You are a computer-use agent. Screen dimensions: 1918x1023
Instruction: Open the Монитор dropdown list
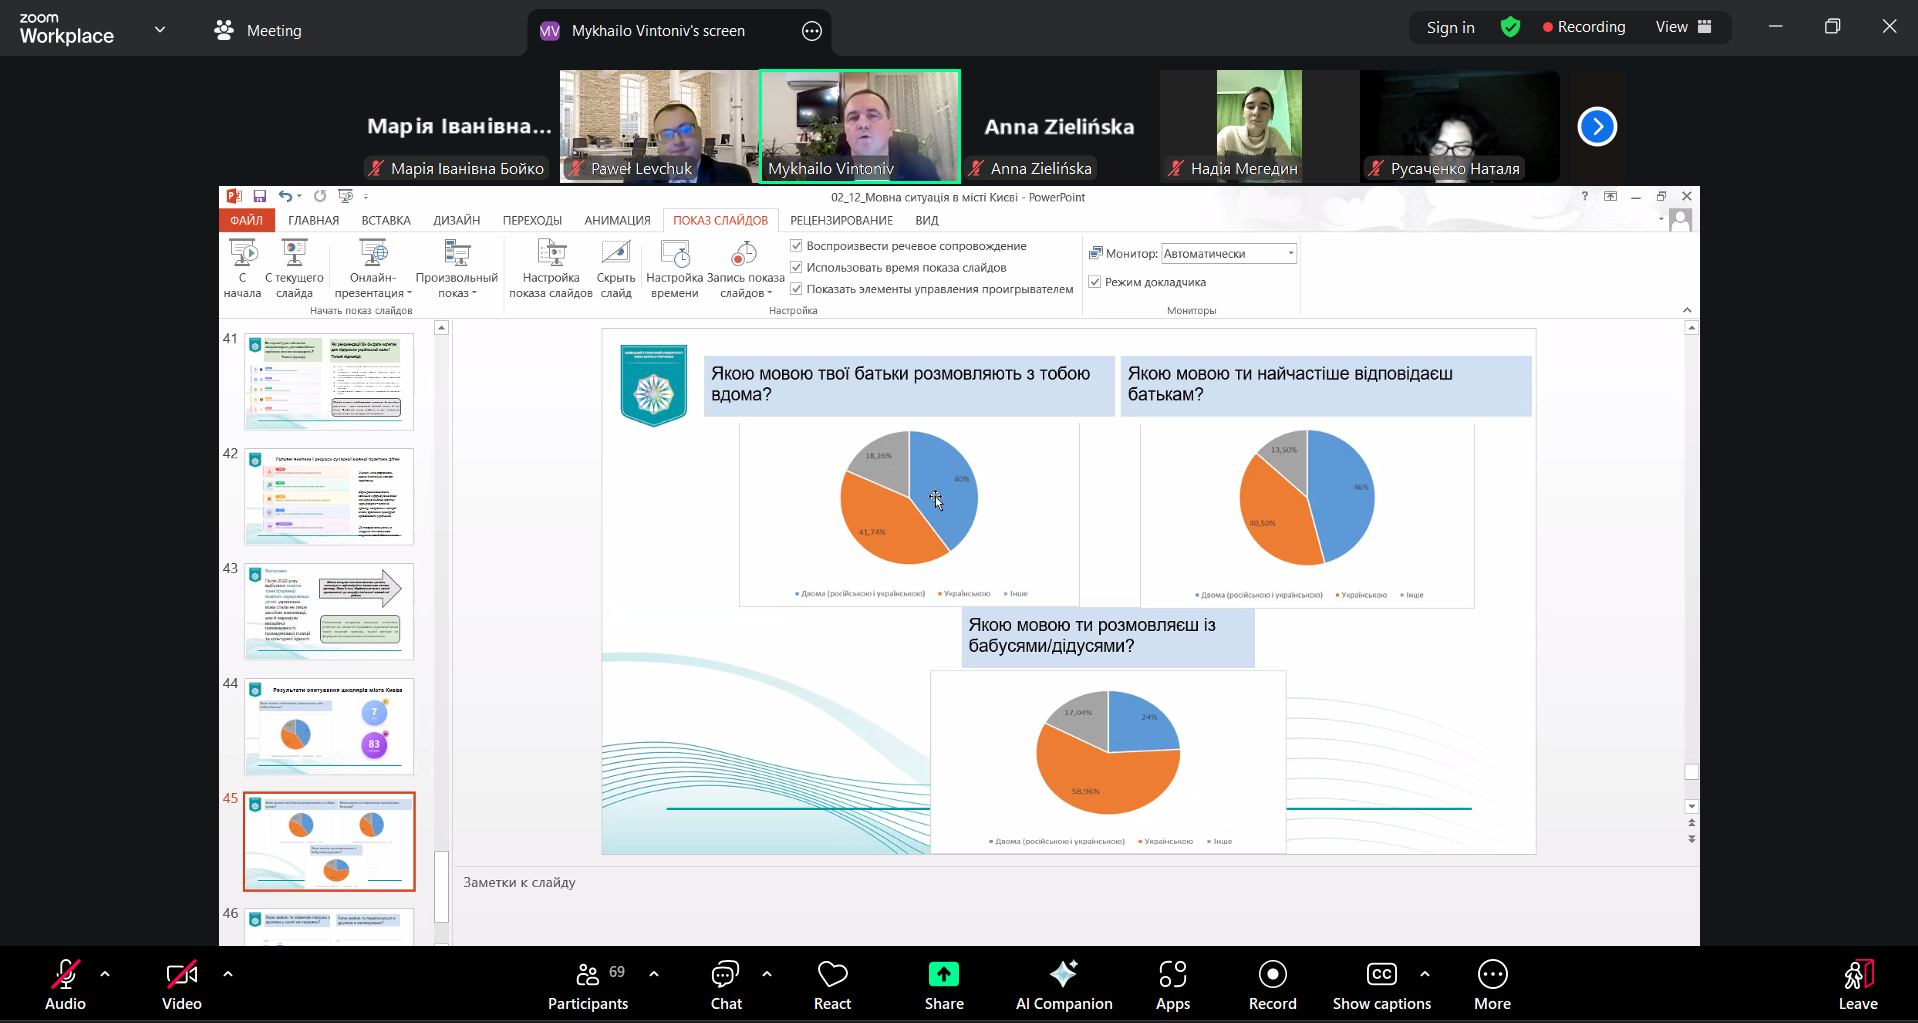point(1290,254)
